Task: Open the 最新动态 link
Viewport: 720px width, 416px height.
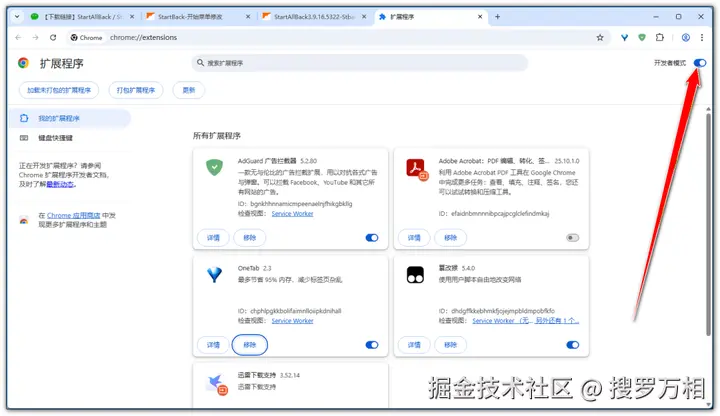Action: [x=60, y=185]
